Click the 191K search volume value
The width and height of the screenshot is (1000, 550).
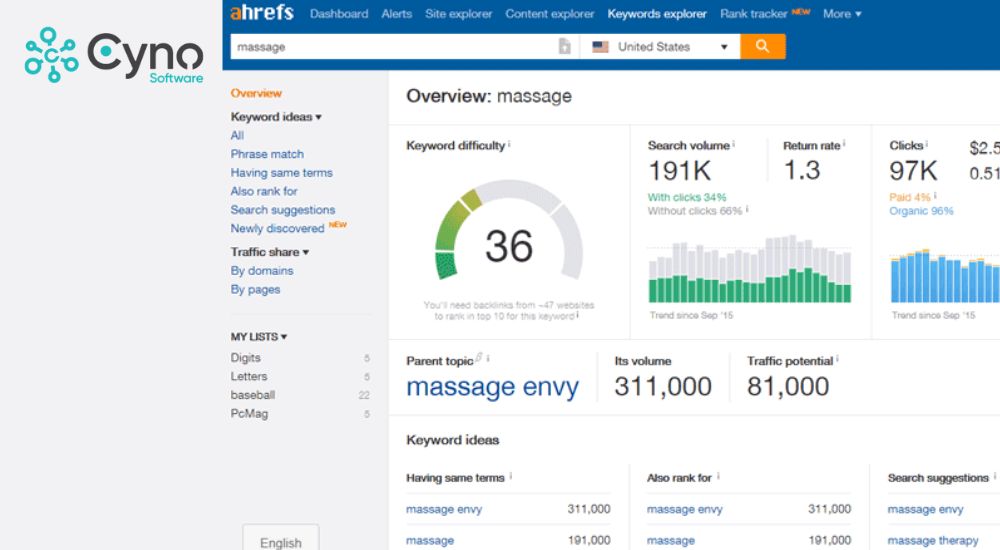point(679,170)
